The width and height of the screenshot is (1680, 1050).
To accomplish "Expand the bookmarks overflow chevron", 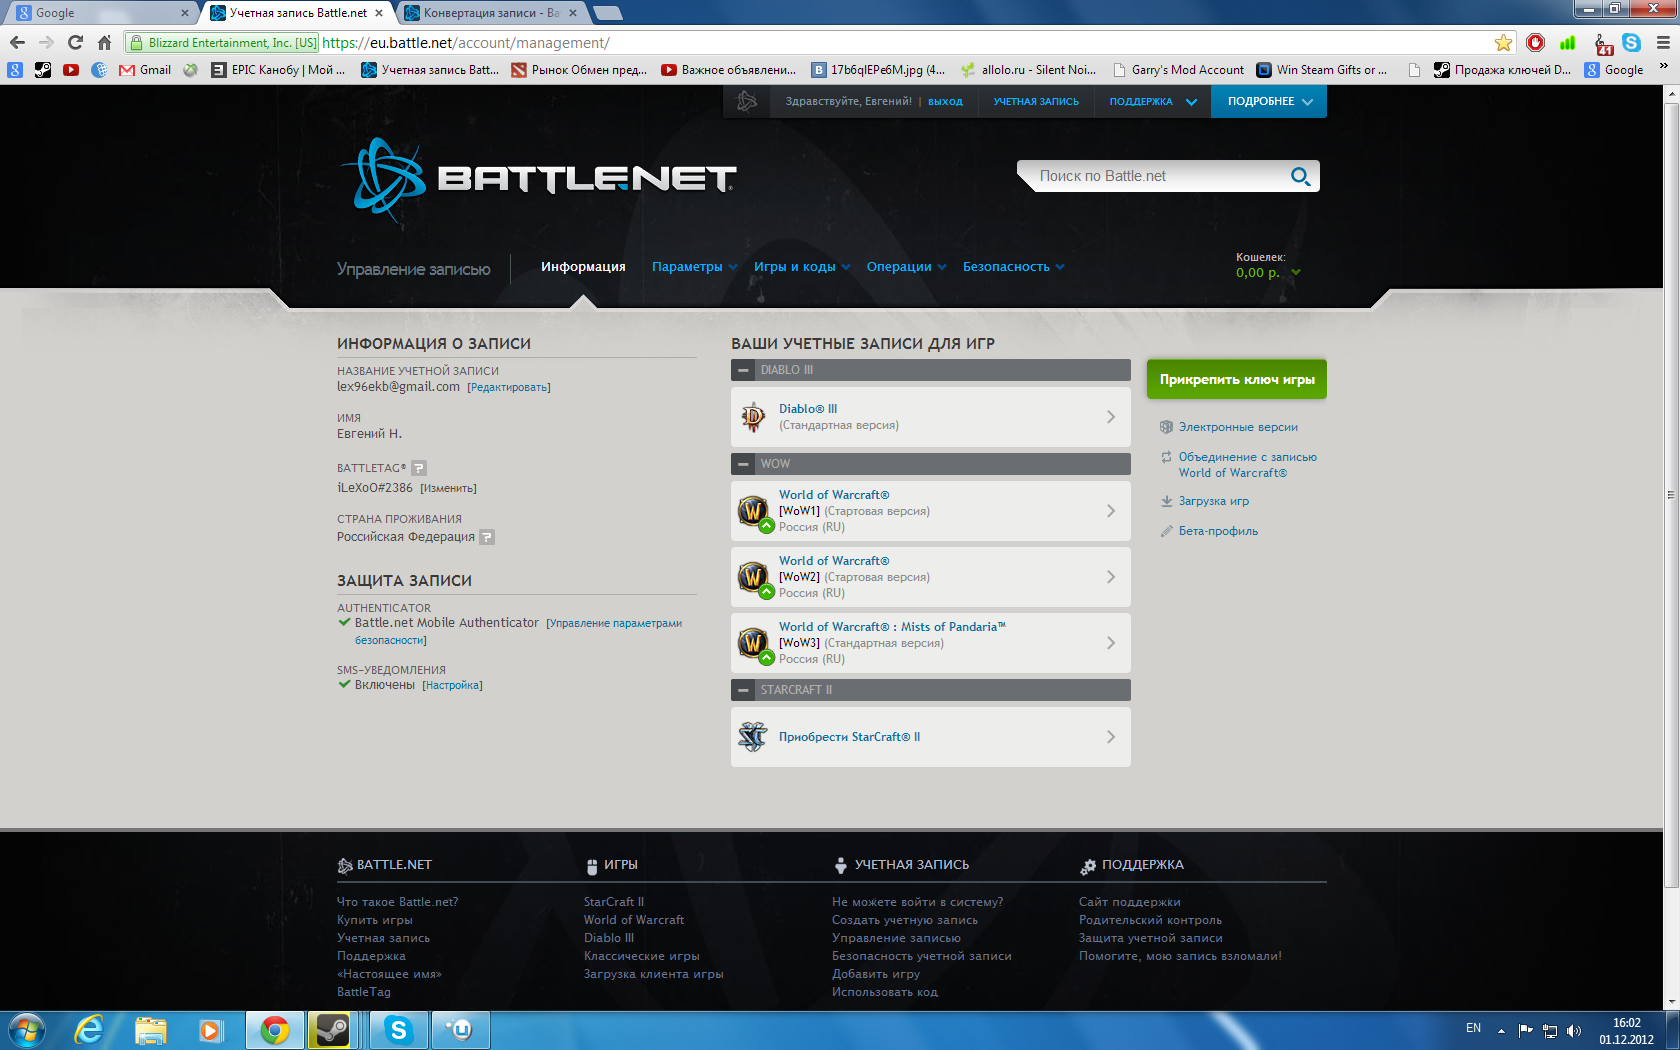I will [1664, 67].
